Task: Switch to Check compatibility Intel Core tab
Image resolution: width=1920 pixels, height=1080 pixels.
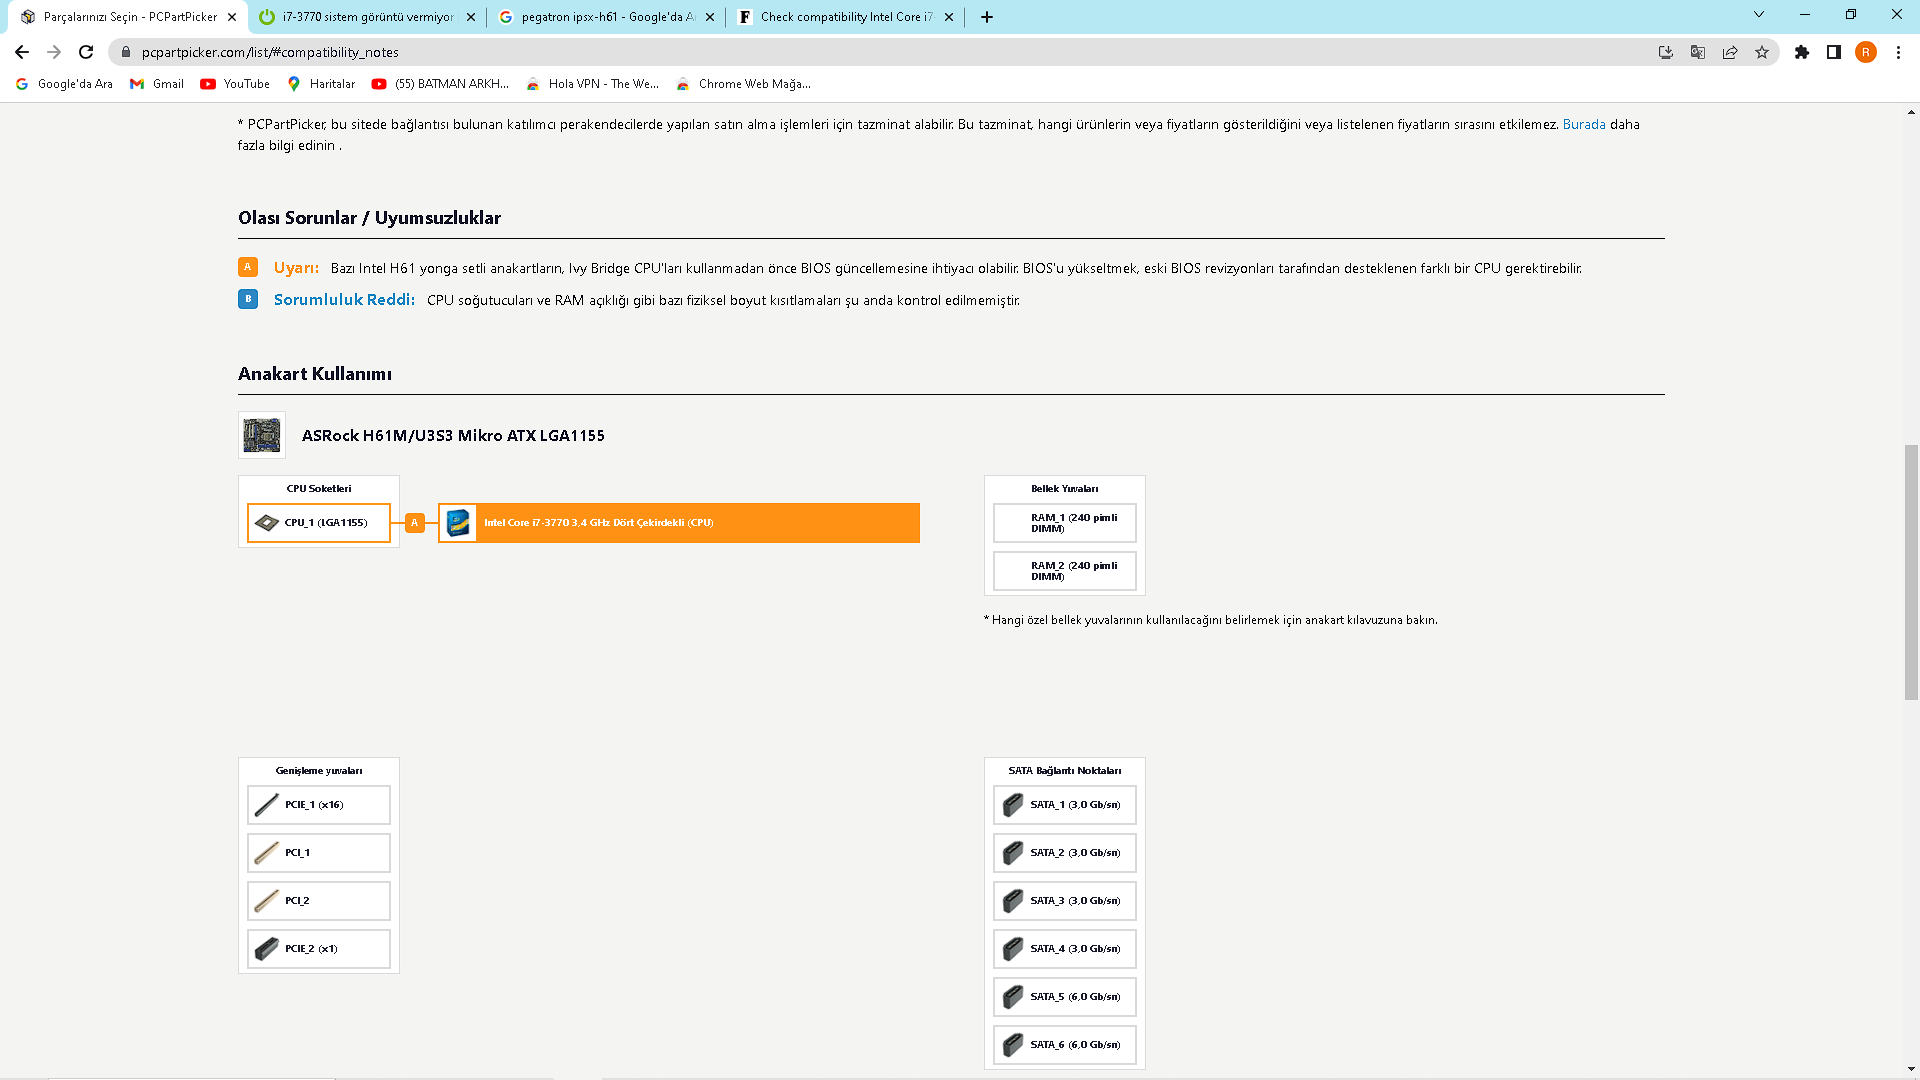Action: click(846, 17)
